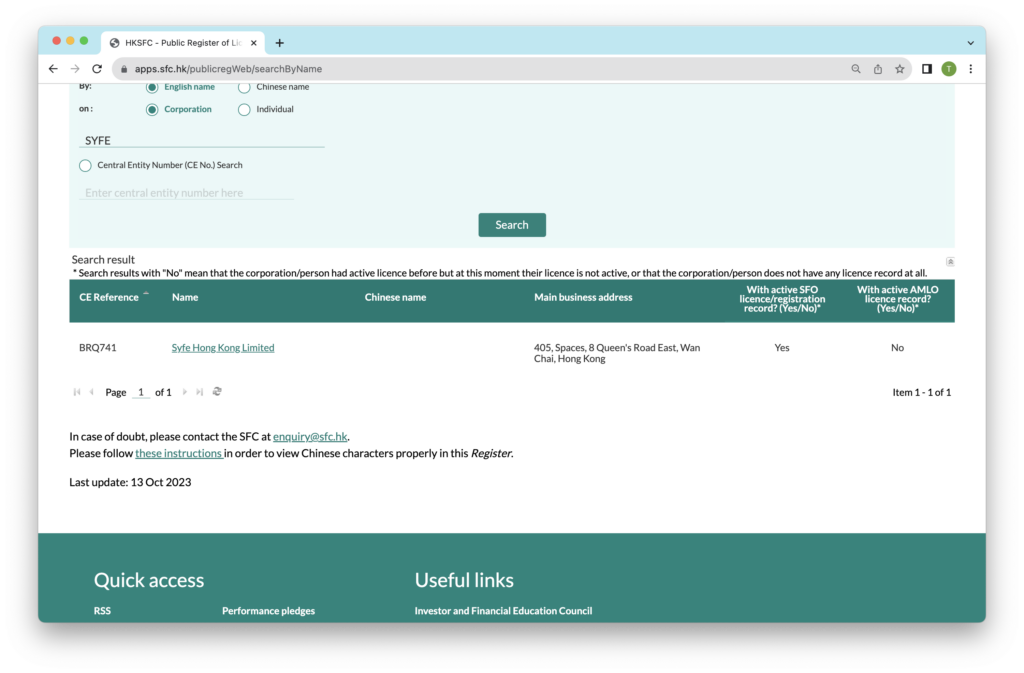The width and height of the screenshot is (1024, 673).
Task: Expand the tab search chevron
Action: tap(970, 43)
